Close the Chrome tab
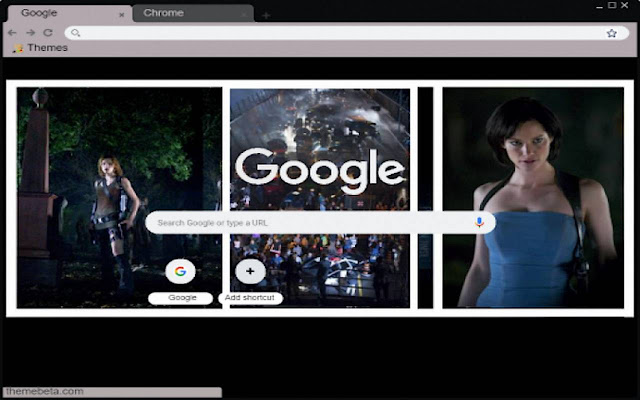640x400 pixels. (x=244, y=15)
